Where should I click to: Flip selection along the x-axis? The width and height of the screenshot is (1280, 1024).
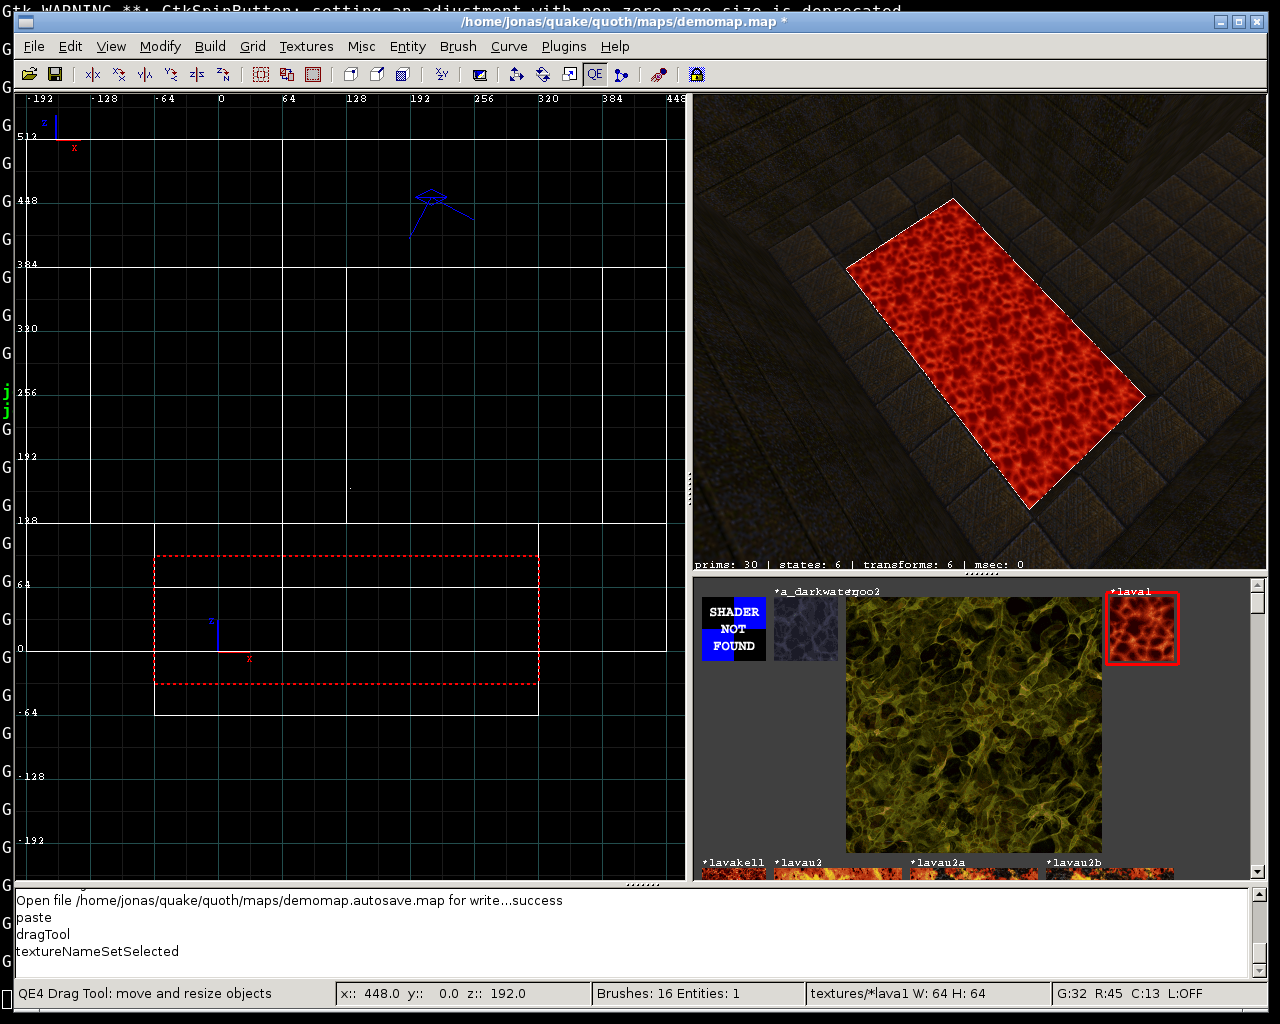pyautogui.click(x=93, y=74)
